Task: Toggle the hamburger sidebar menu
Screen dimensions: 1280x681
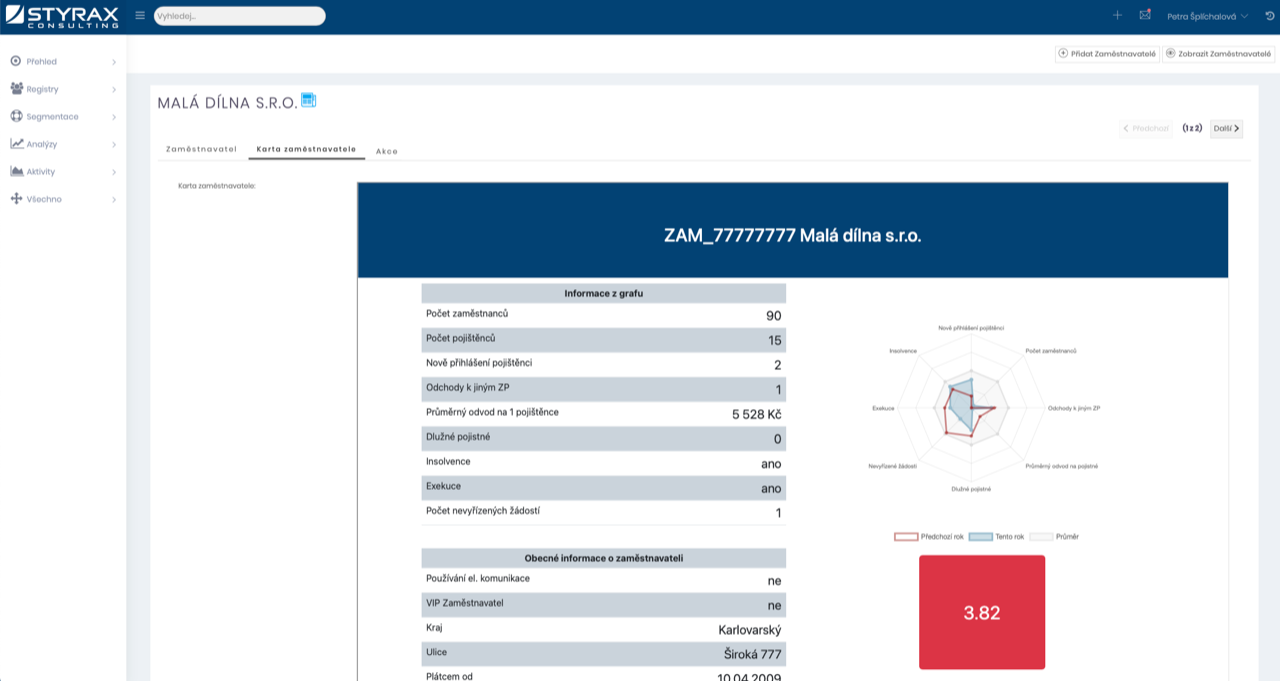Action: [x=140, y=16]
